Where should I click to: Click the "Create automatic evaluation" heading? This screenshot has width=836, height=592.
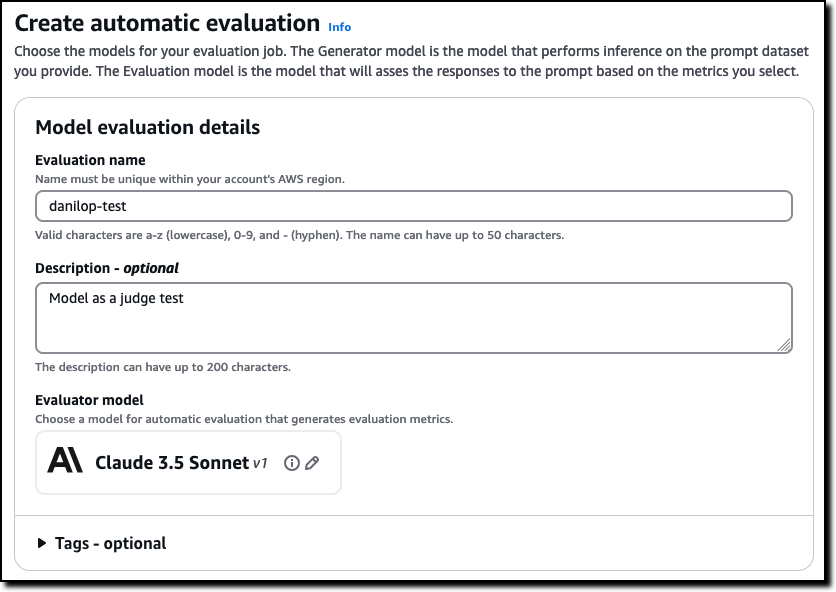[167, 23]
